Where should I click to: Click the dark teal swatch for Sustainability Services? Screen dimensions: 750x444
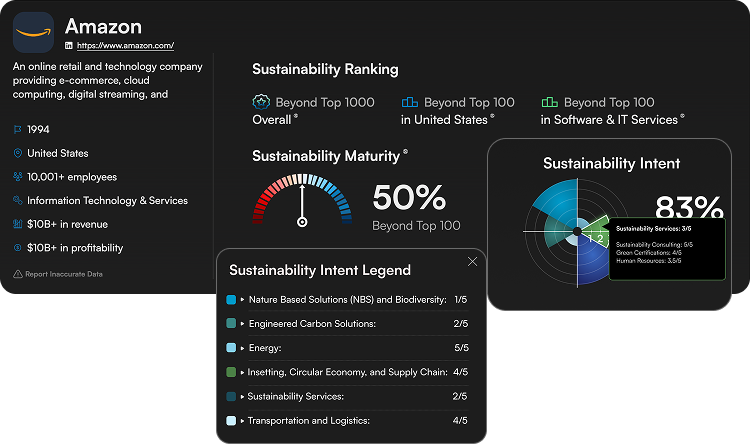(x=231, y=396)
